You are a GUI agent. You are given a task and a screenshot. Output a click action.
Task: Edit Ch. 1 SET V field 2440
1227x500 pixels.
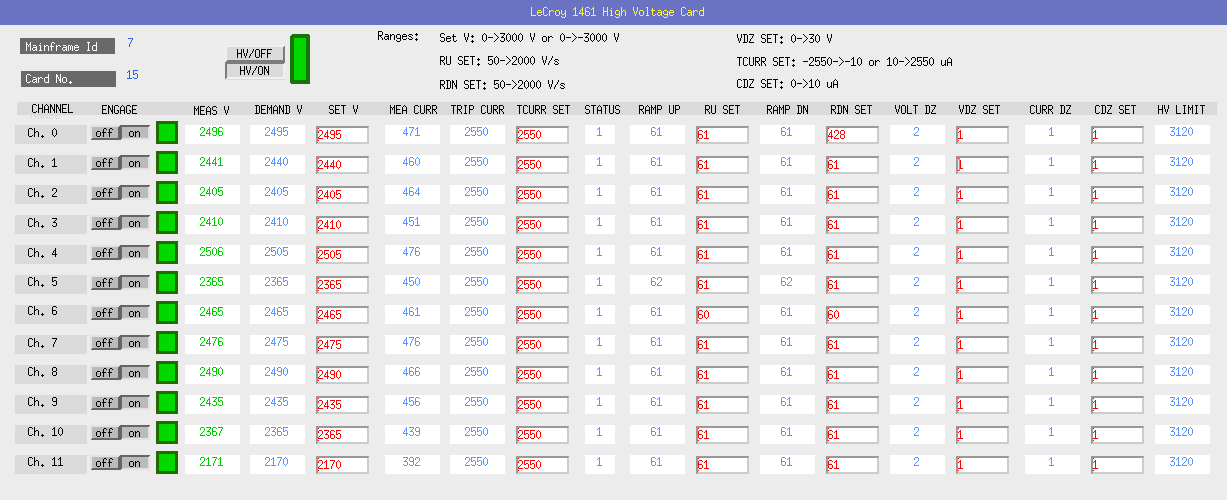(x=342, y=164)
